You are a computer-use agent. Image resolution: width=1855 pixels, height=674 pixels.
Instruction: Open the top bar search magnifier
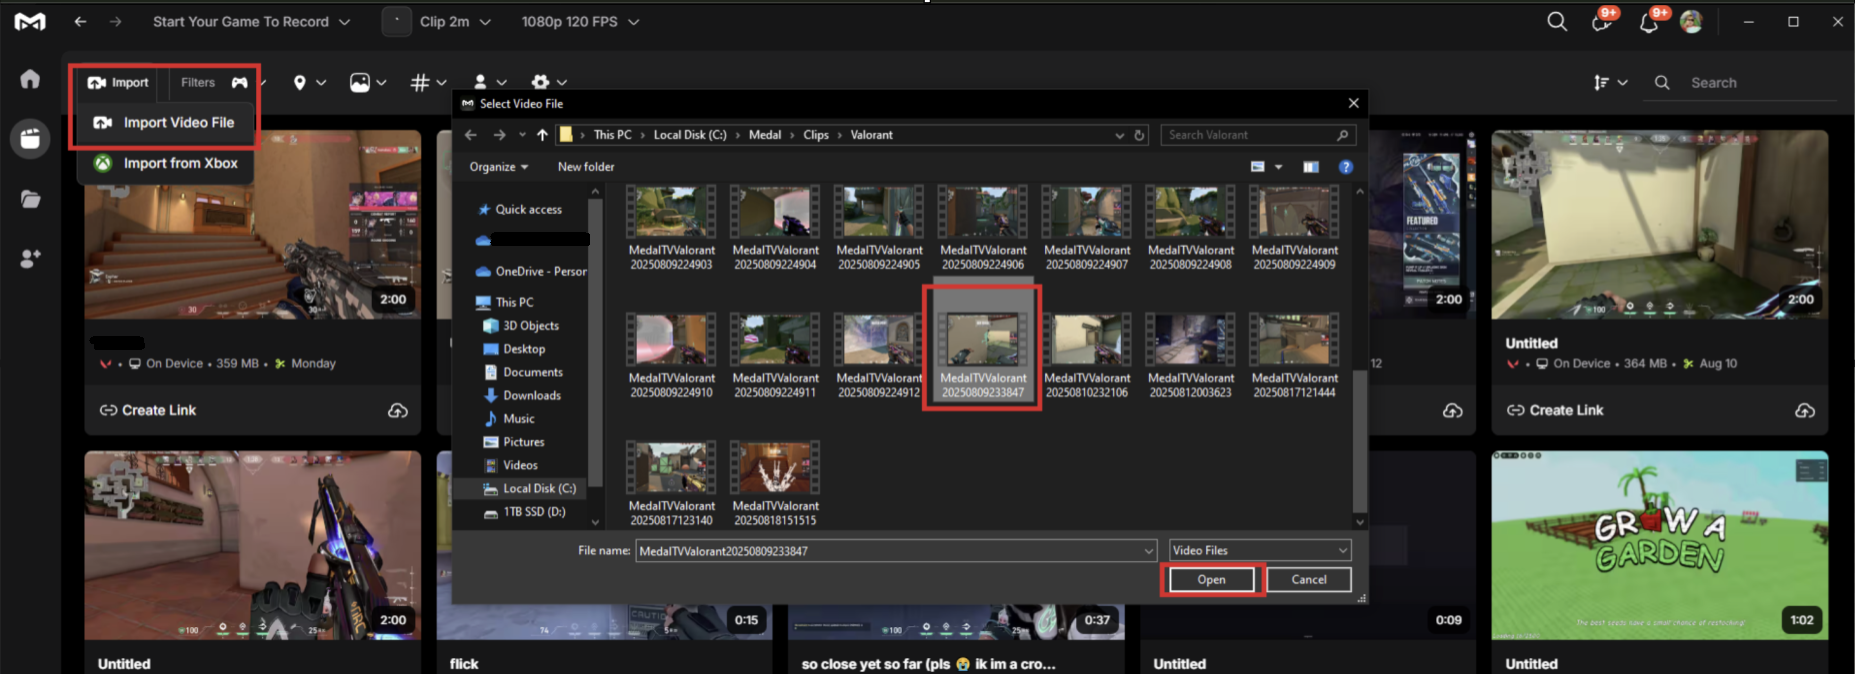coord(1557,21)
